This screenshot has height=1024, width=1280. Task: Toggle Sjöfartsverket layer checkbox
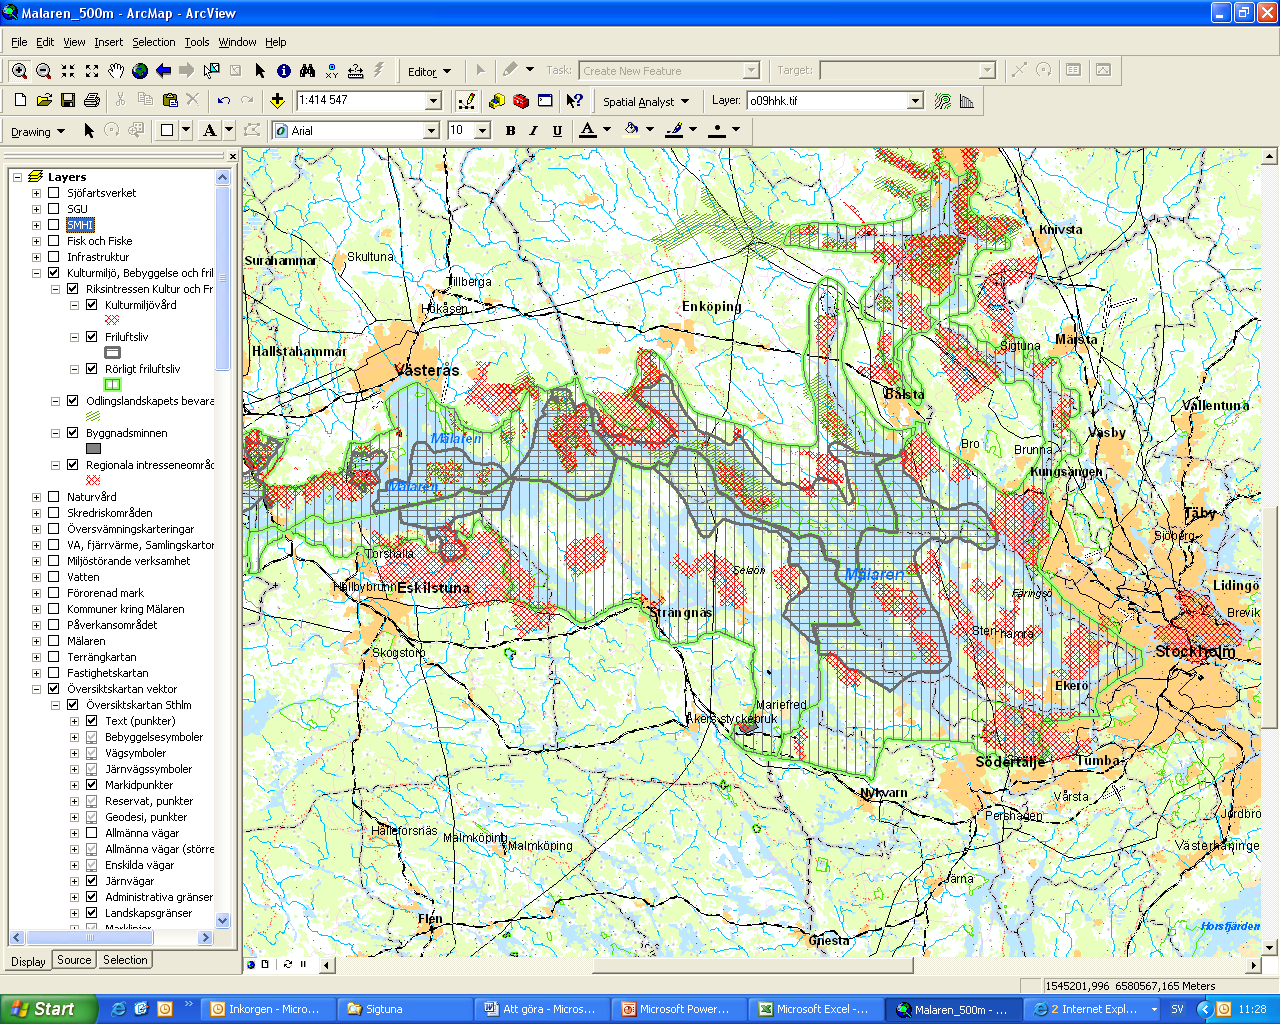[x=54, y=193]
